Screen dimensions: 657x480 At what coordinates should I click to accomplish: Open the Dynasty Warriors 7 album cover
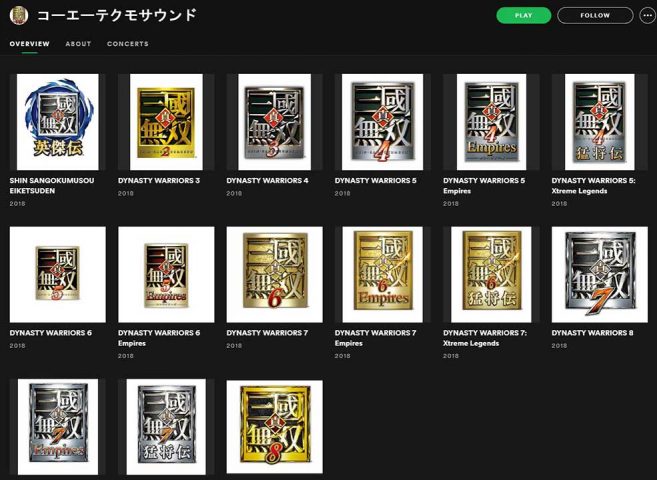pyautogui.click(x=274, y=274)
